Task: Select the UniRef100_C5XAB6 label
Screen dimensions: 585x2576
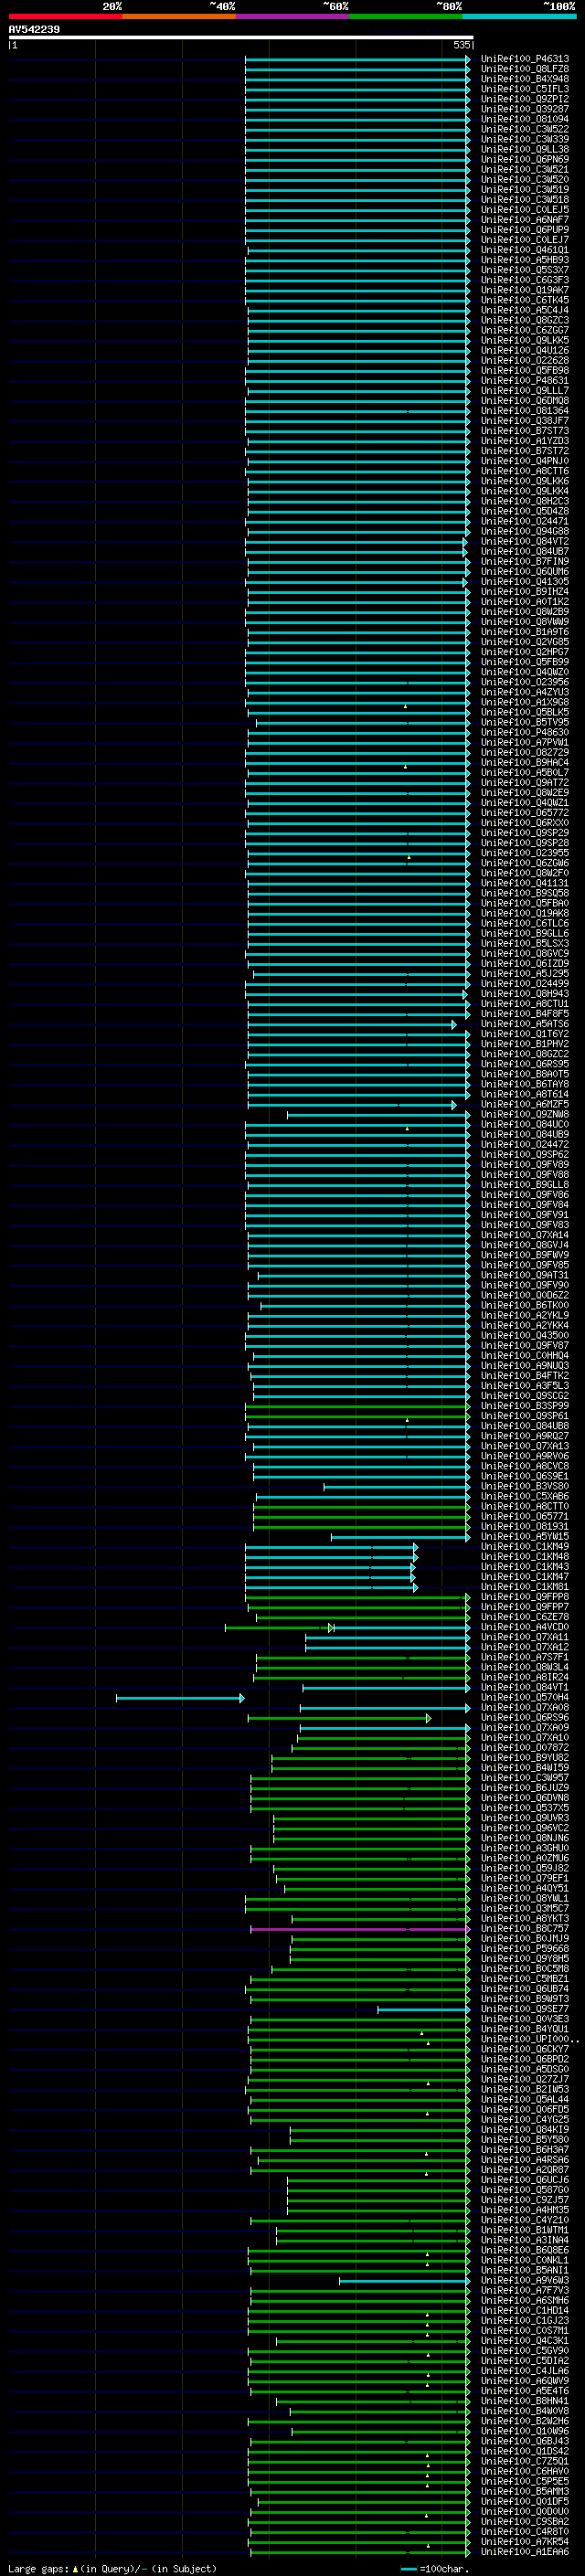Action: click(524, 1496)
